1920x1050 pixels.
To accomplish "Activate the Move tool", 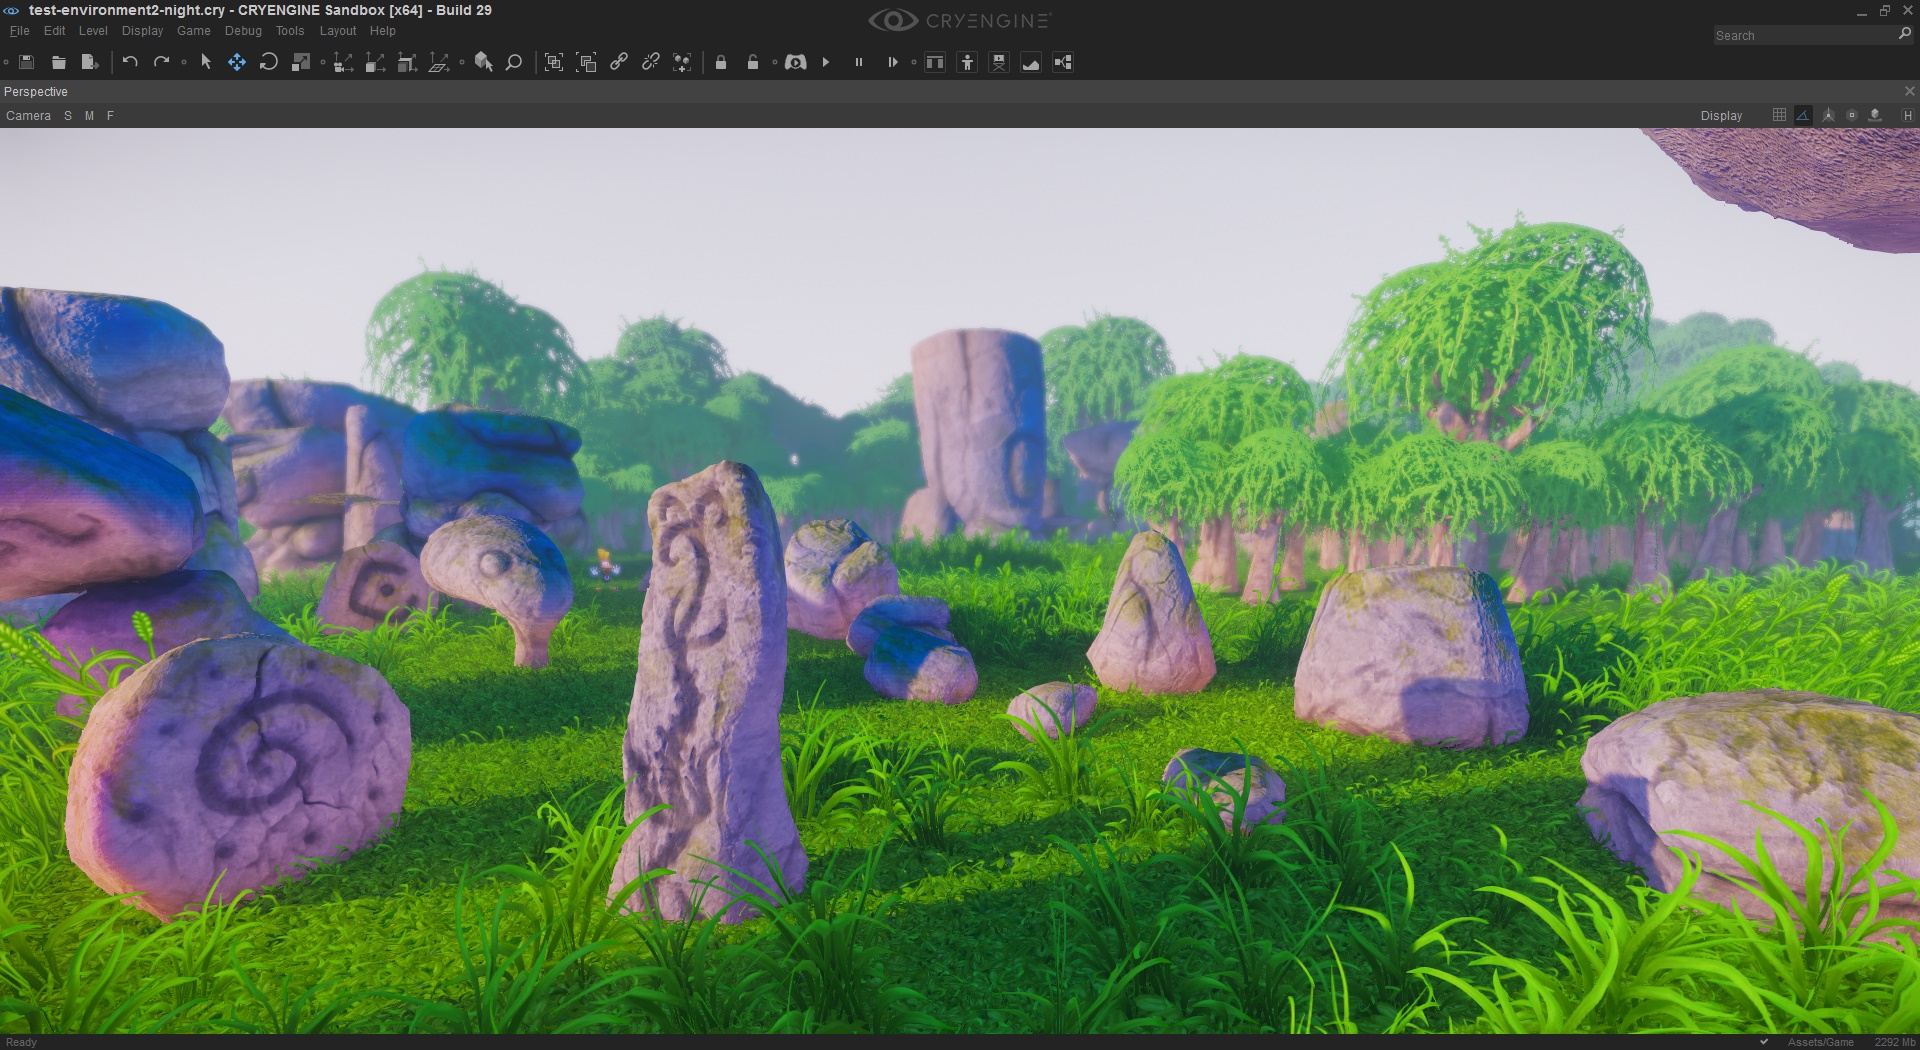I will [237, 62].
